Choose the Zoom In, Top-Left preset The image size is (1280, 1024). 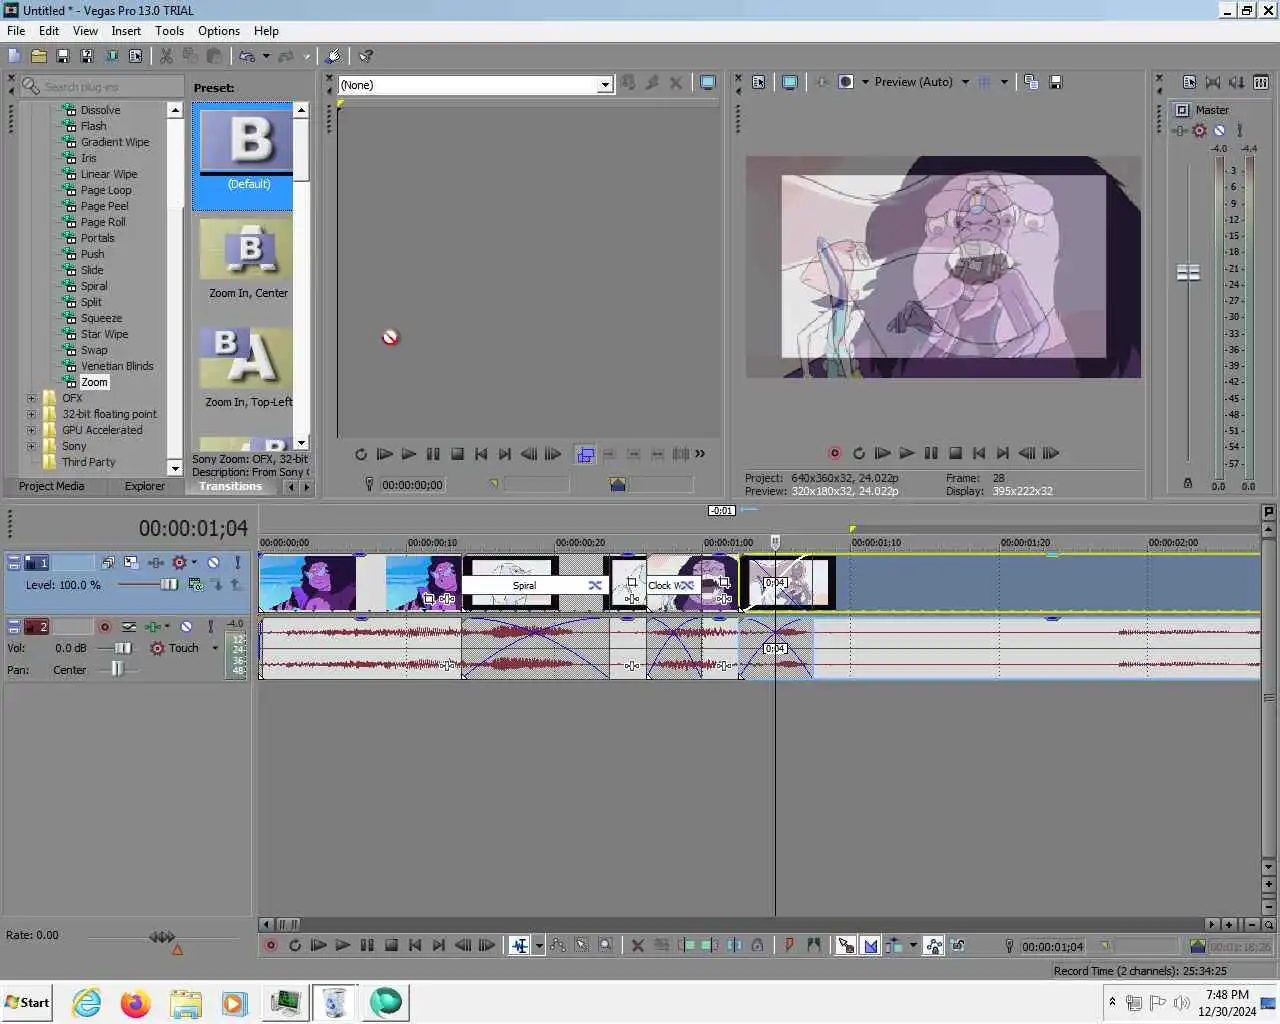point(248,367)
